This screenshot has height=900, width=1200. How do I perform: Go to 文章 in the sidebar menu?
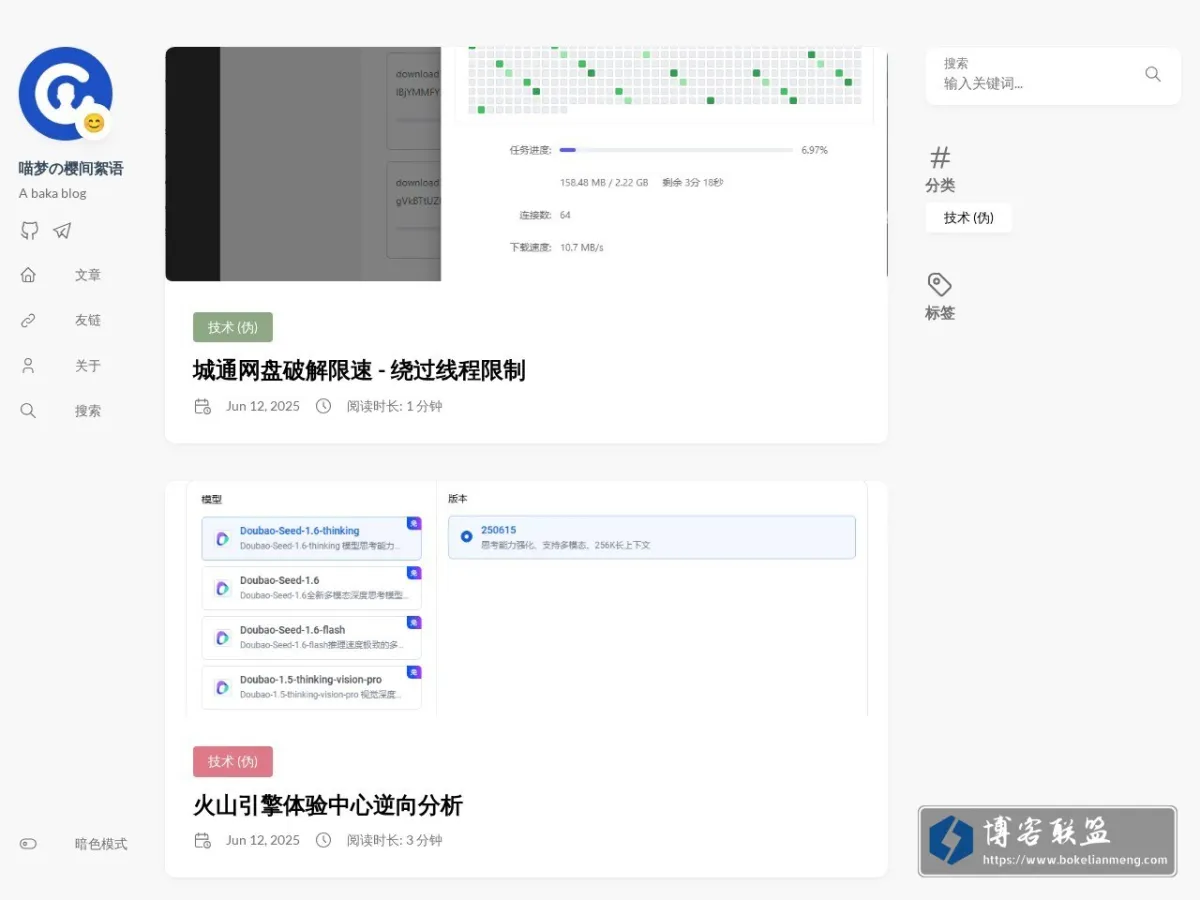point(88,275)
